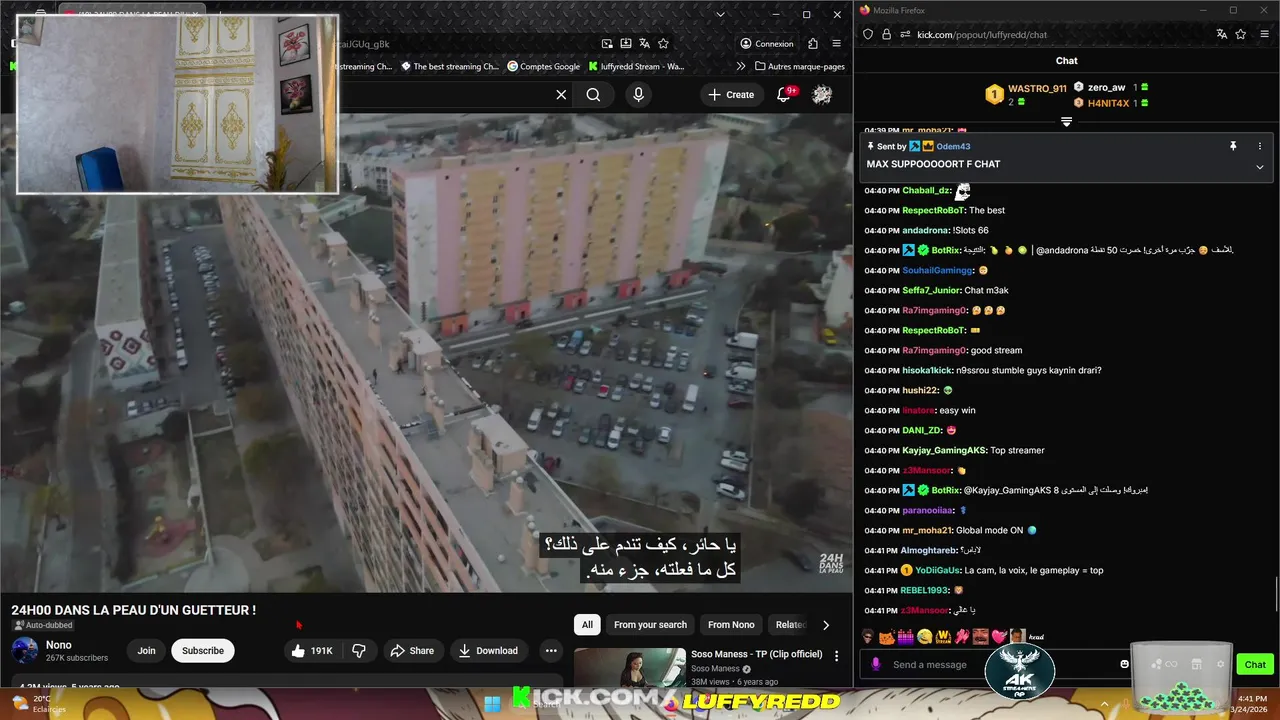Viewport: 1280px width, 720px height.
Task: Select the Related chip
Action: (x=790, y=625)
